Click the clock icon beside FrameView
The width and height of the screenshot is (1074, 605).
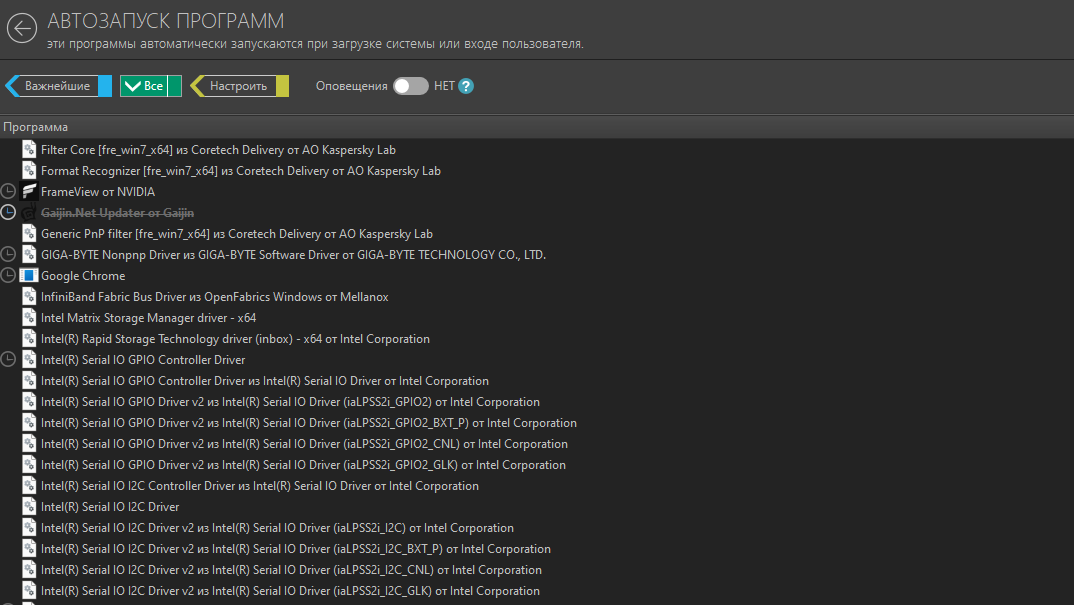click(9, 192)
